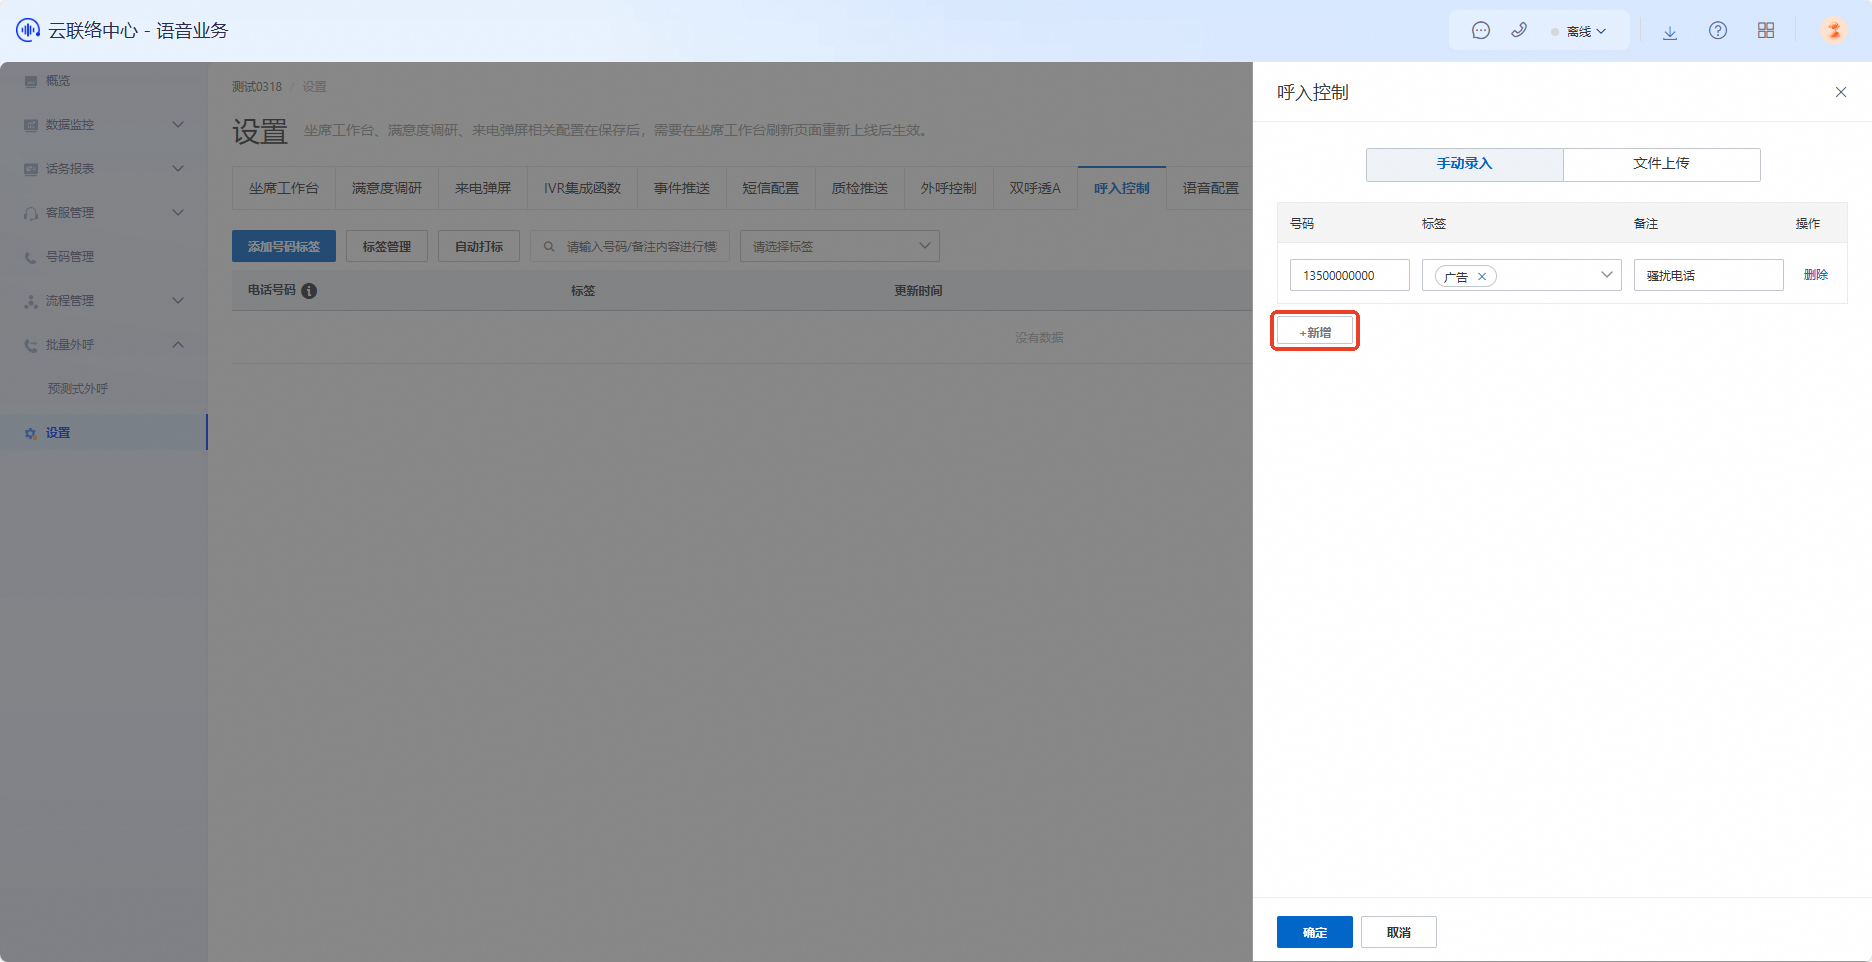This screenshot has width=1872, height=962.
Task: Close the 呼入控制 panel with X
Action: pos(1841,92)
